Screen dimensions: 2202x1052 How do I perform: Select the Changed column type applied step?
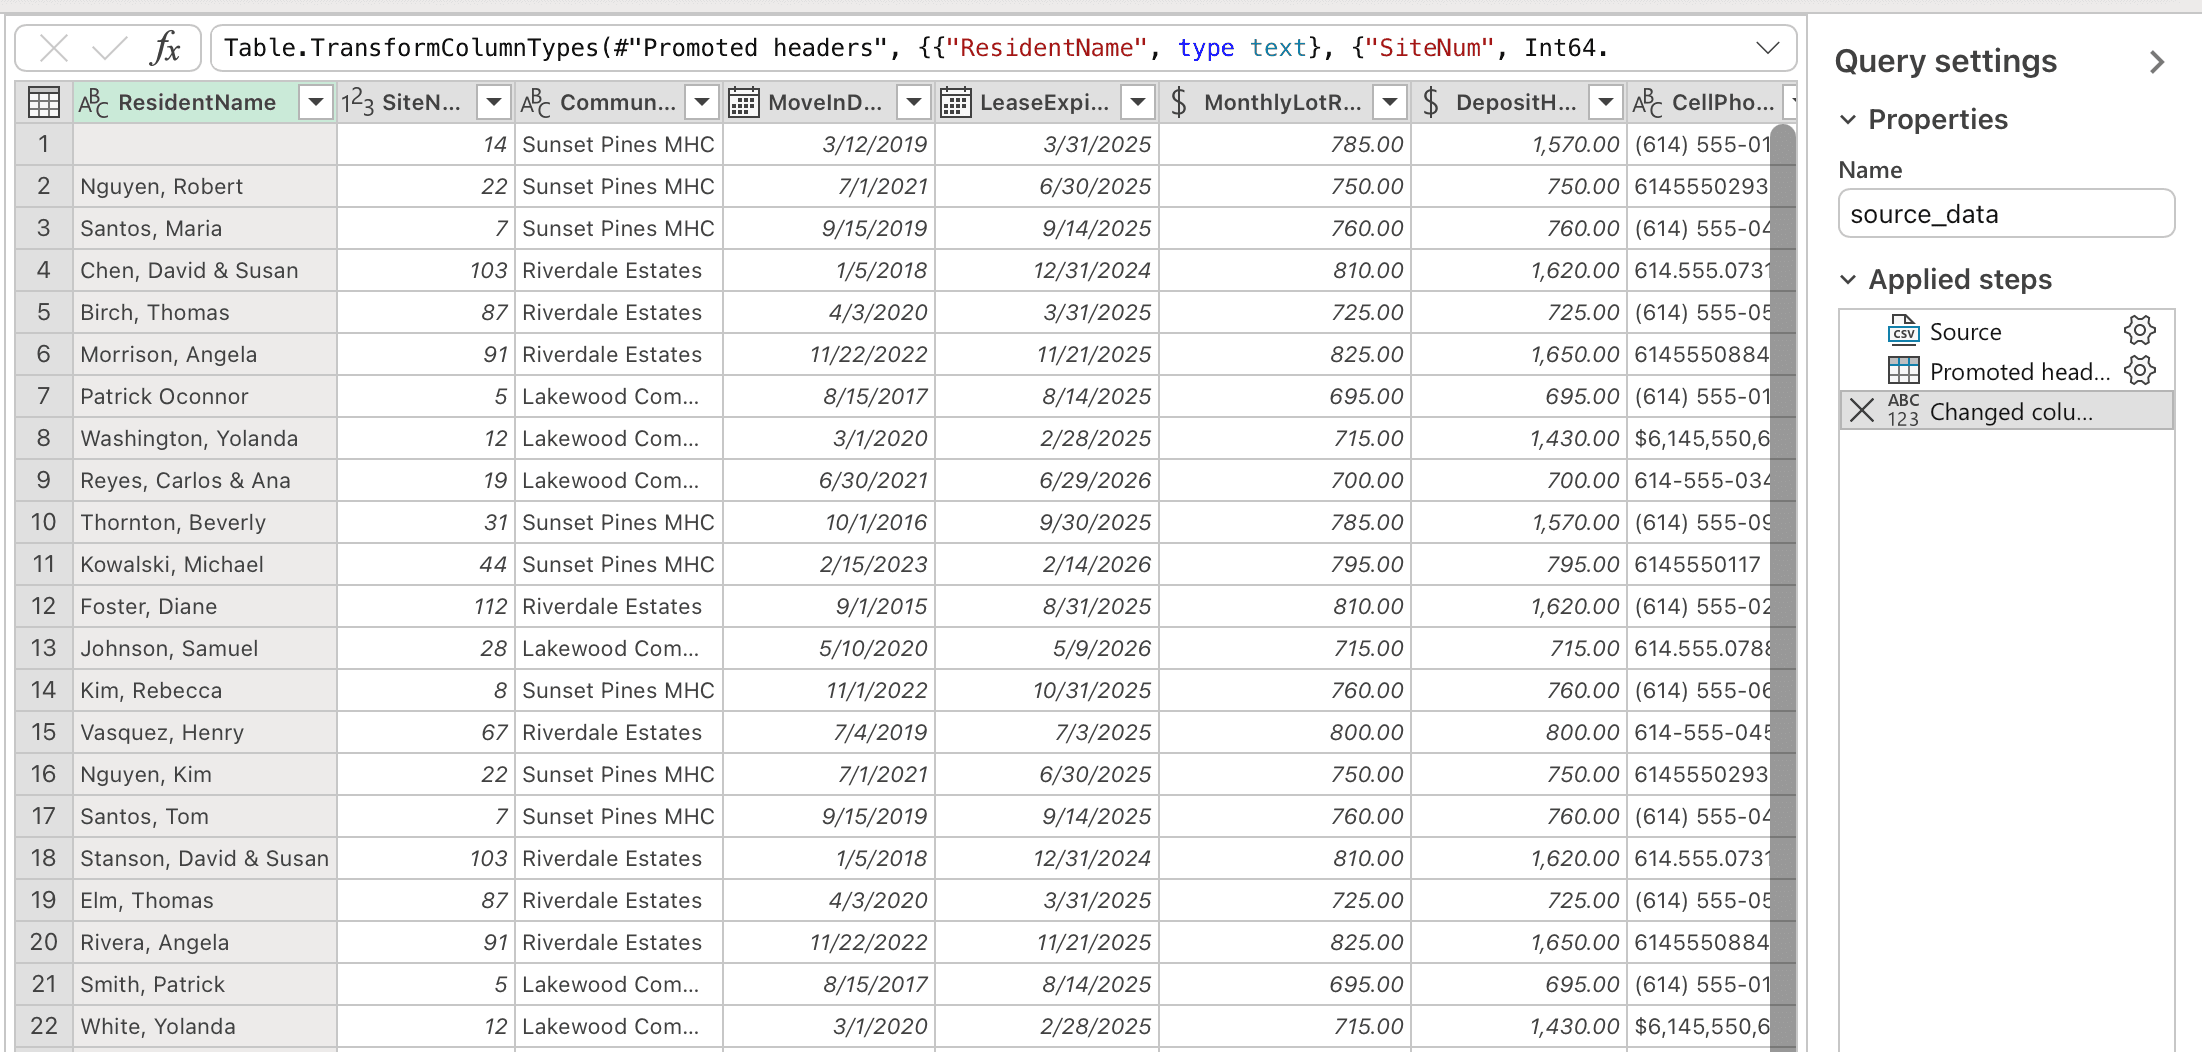pyautogui.click(x=2006, y=410)
